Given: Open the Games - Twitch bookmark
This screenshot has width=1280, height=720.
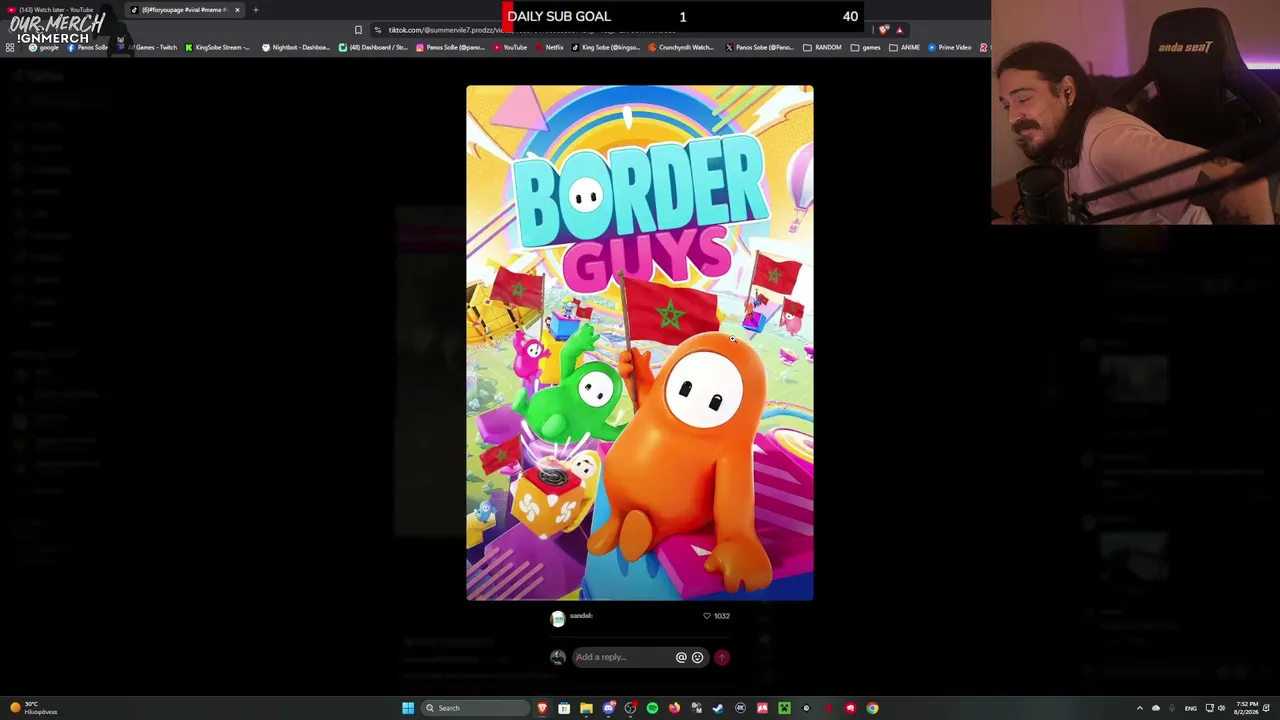Looking at the screenshot, I should [x=150, y=47].
